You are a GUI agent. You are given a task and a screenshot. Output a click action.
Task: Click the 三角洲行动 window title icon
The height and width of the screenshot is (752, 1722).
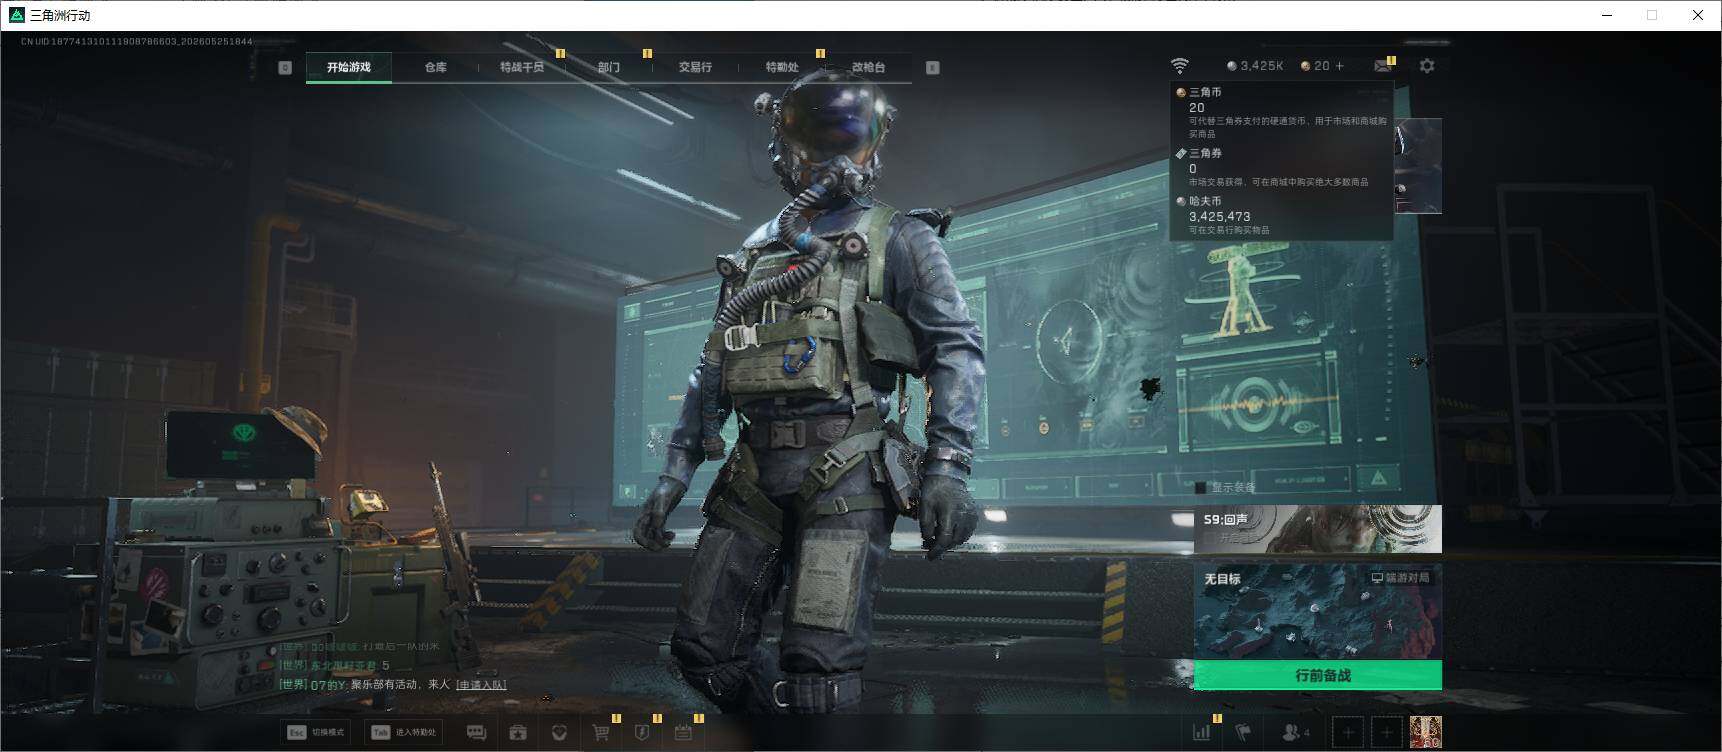[x=16, y=15]
